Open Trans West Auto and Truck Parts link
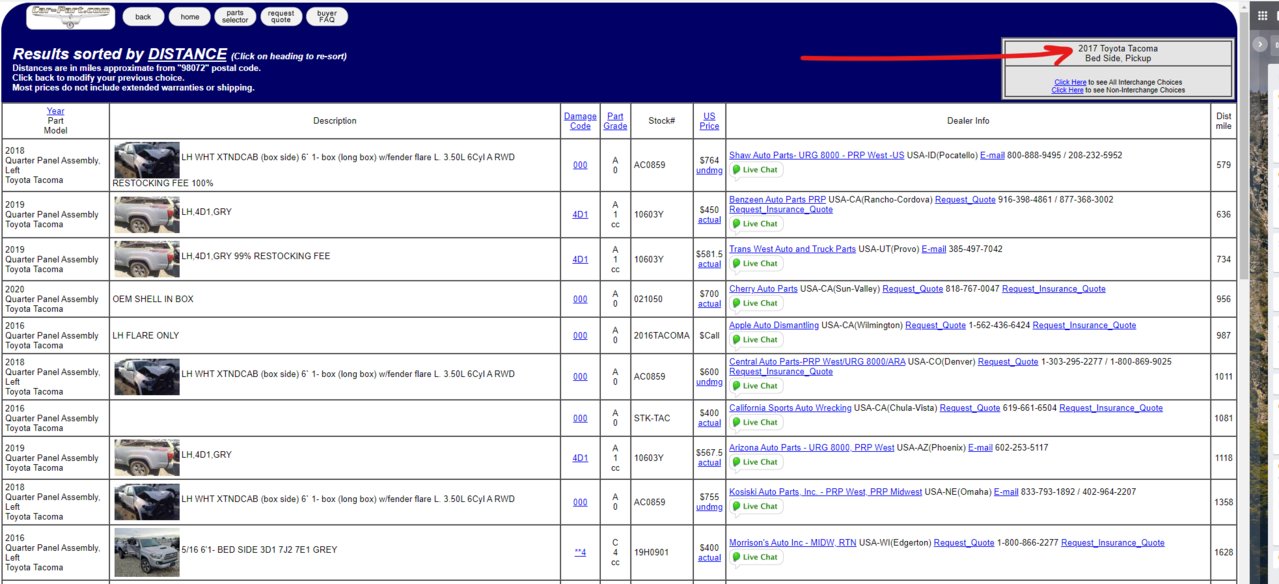 click(x=792, y=249)
